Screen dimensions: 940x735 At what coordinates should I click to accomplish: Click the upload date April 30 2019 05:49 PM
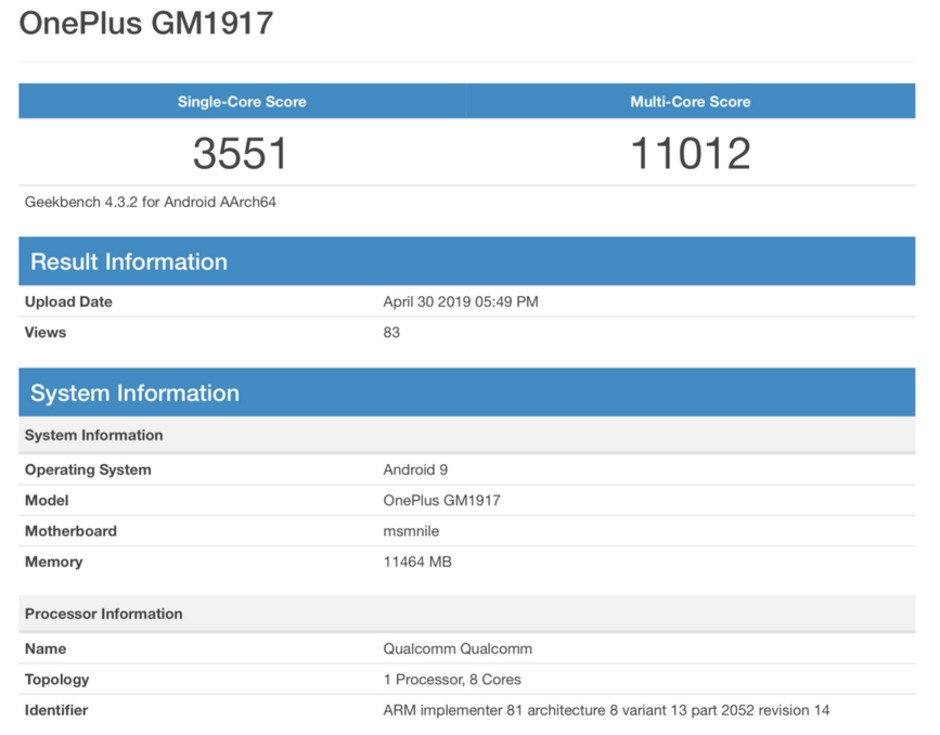461,302
